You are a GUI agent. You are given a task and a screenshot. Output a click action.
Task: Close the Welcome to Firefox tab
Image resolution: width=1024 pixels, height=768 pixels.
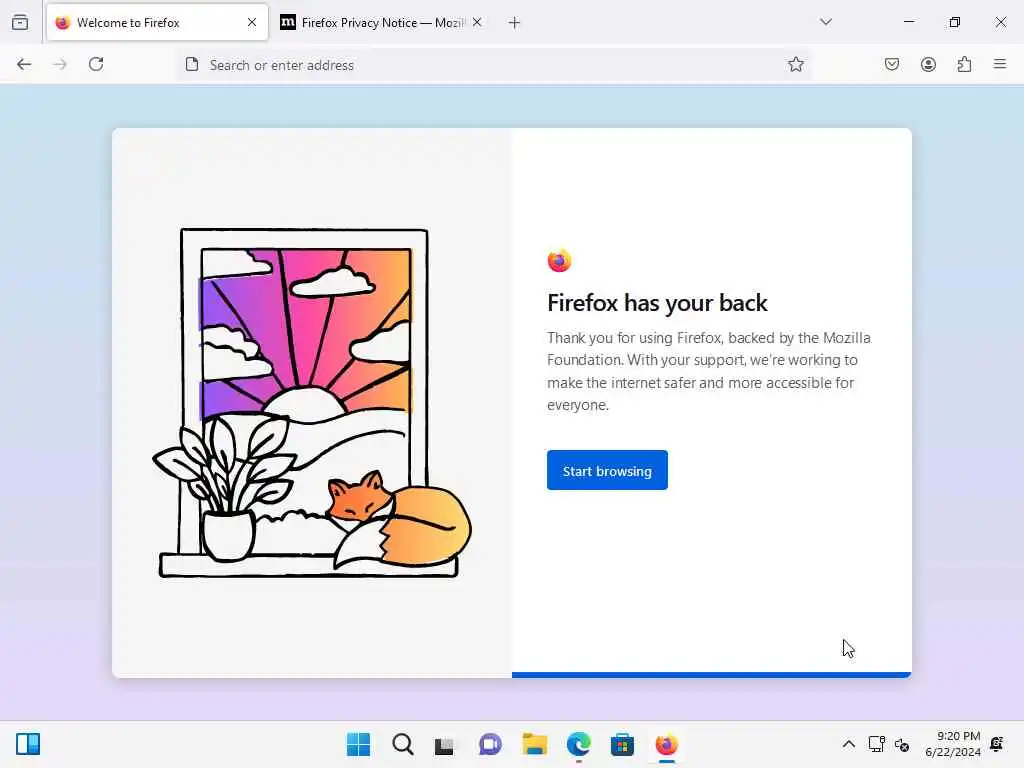(252, 23)
